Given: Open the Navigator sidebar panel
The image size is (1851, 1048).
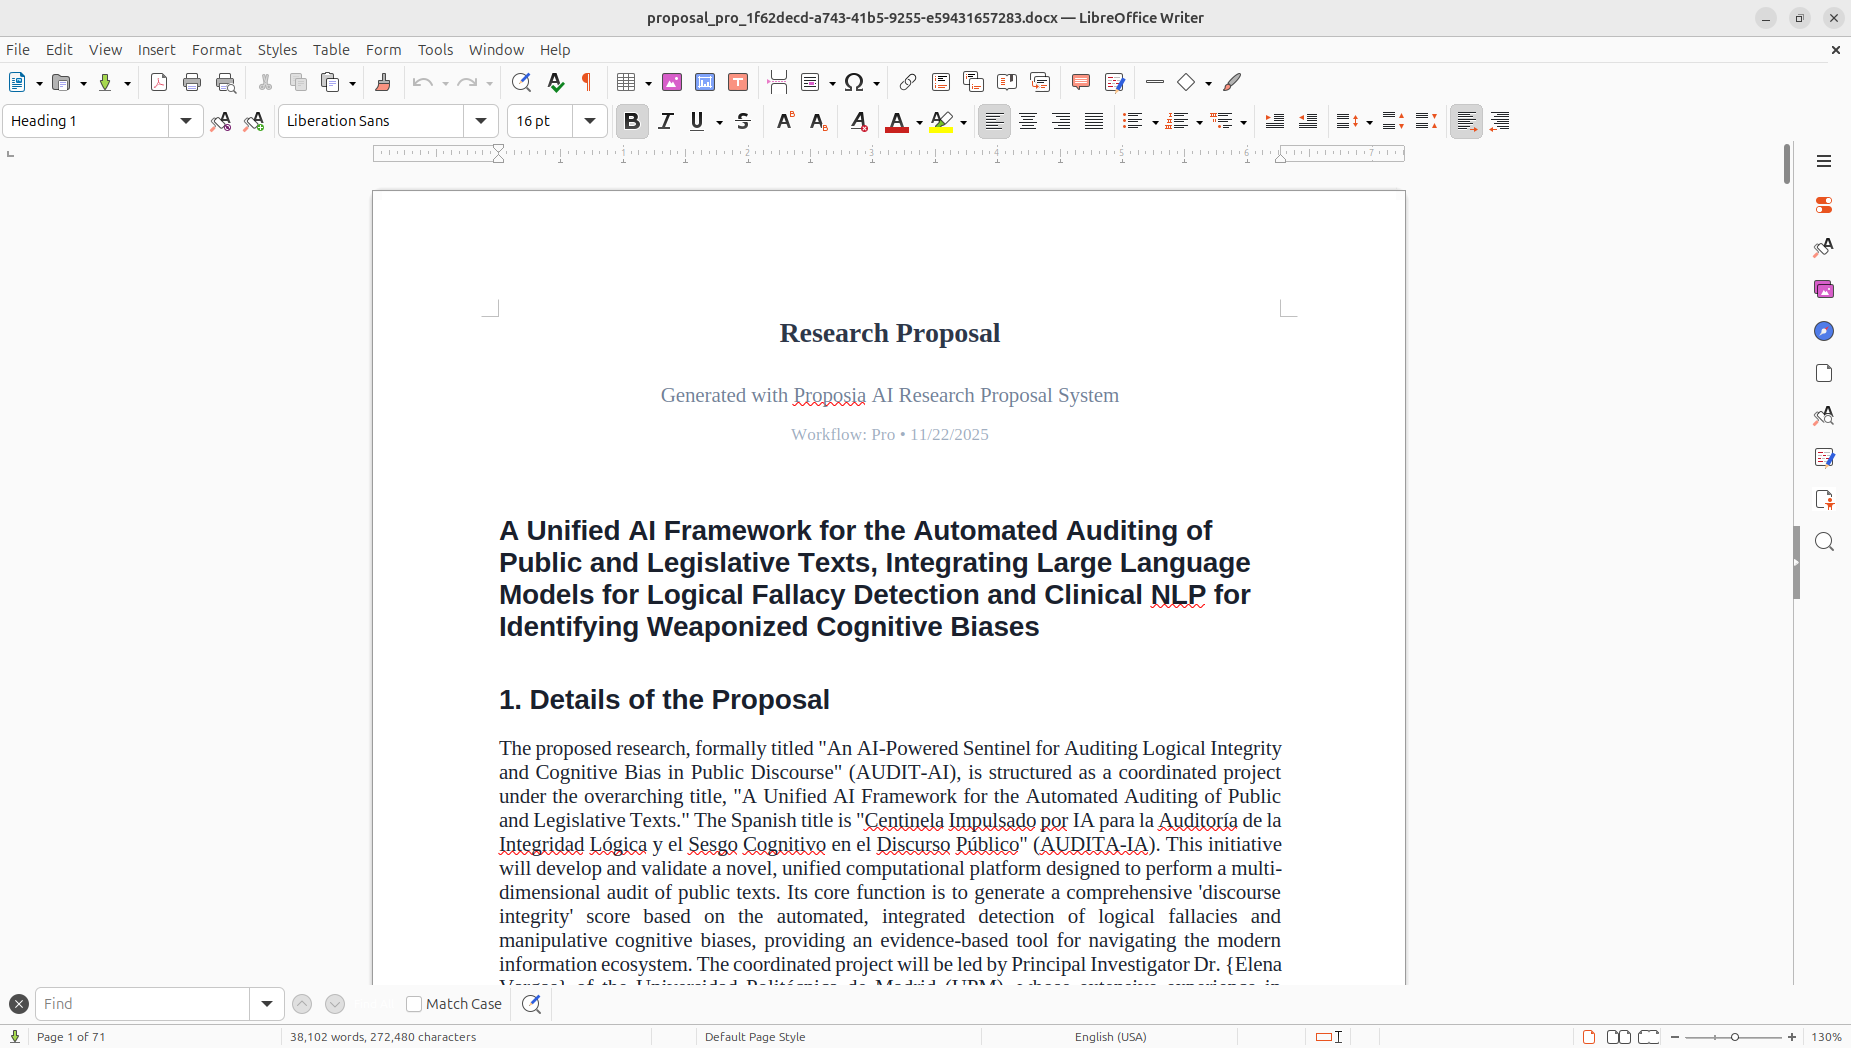Looking at the screenshot, I should click(x=1824, y=330).
